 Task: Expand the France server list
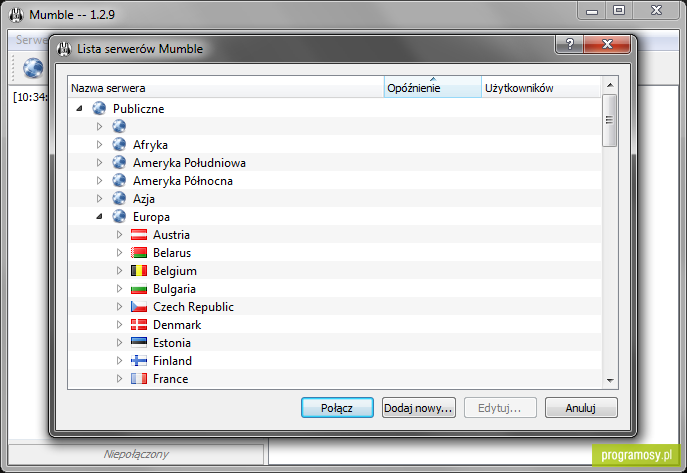point(119,378)
